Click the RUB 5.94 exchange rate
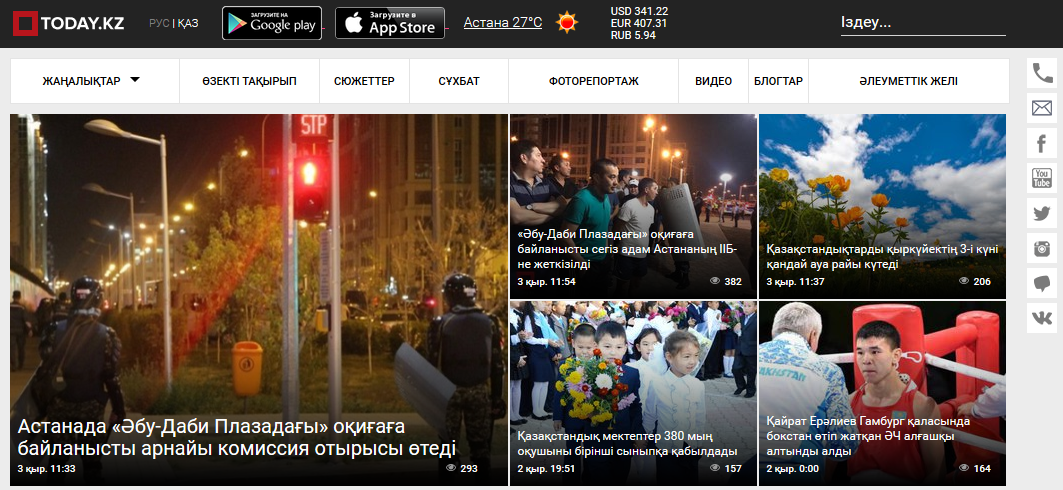The image size is (1063, 490). pos(633,35)
